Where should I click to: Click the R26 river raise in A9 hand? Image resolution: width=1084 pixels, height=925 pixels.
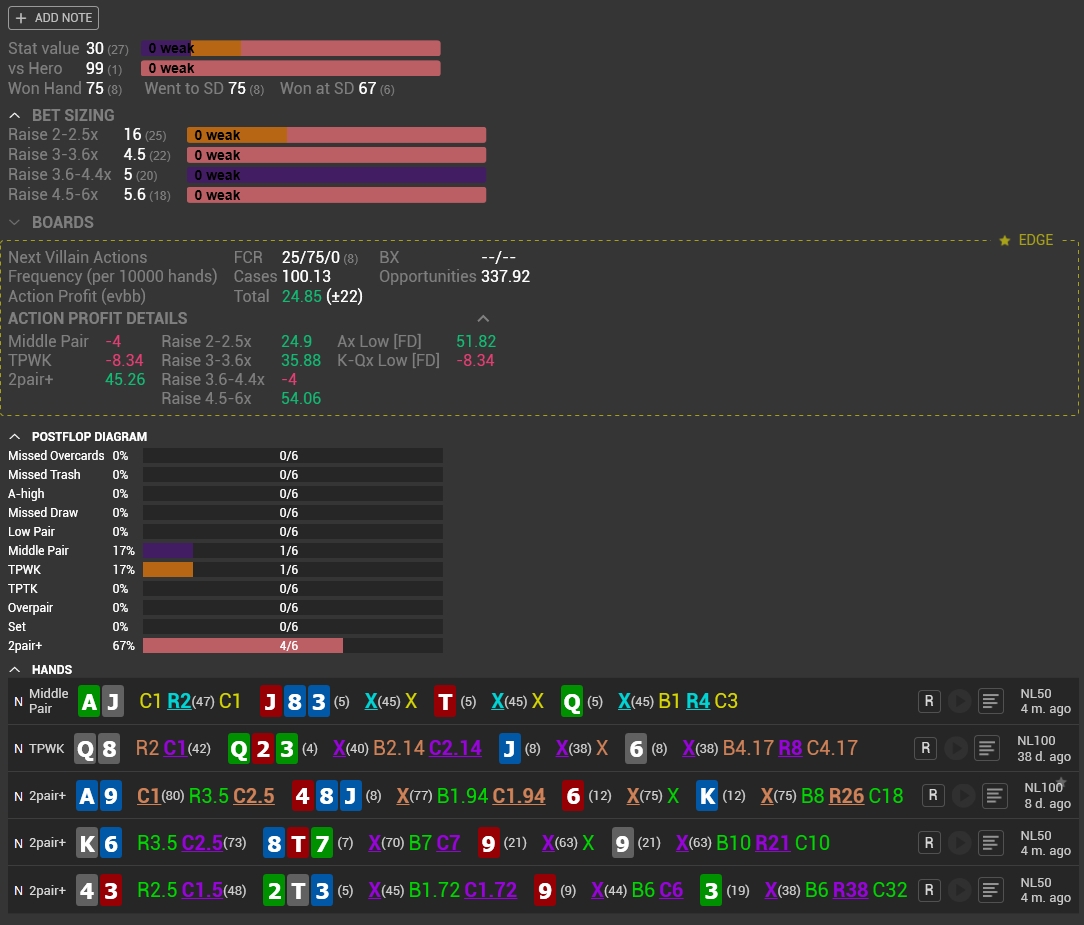pyautogui.click(x=846, y=796)
